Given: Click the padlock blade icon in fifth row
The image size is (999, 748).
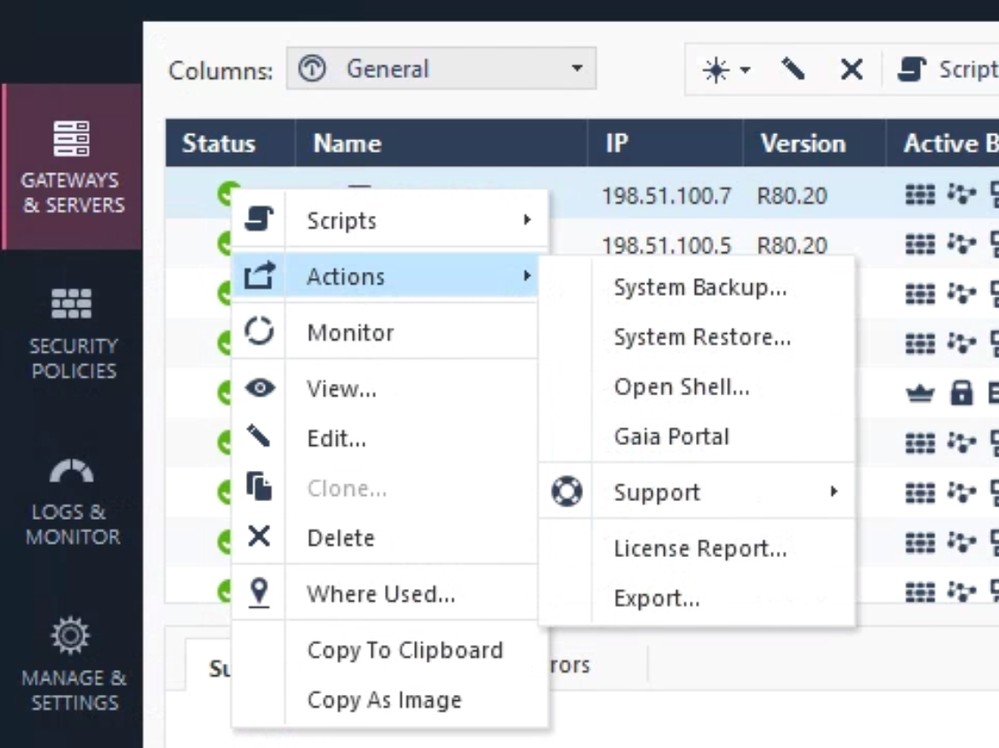Looking at the screenshot, I should point(961,393).
